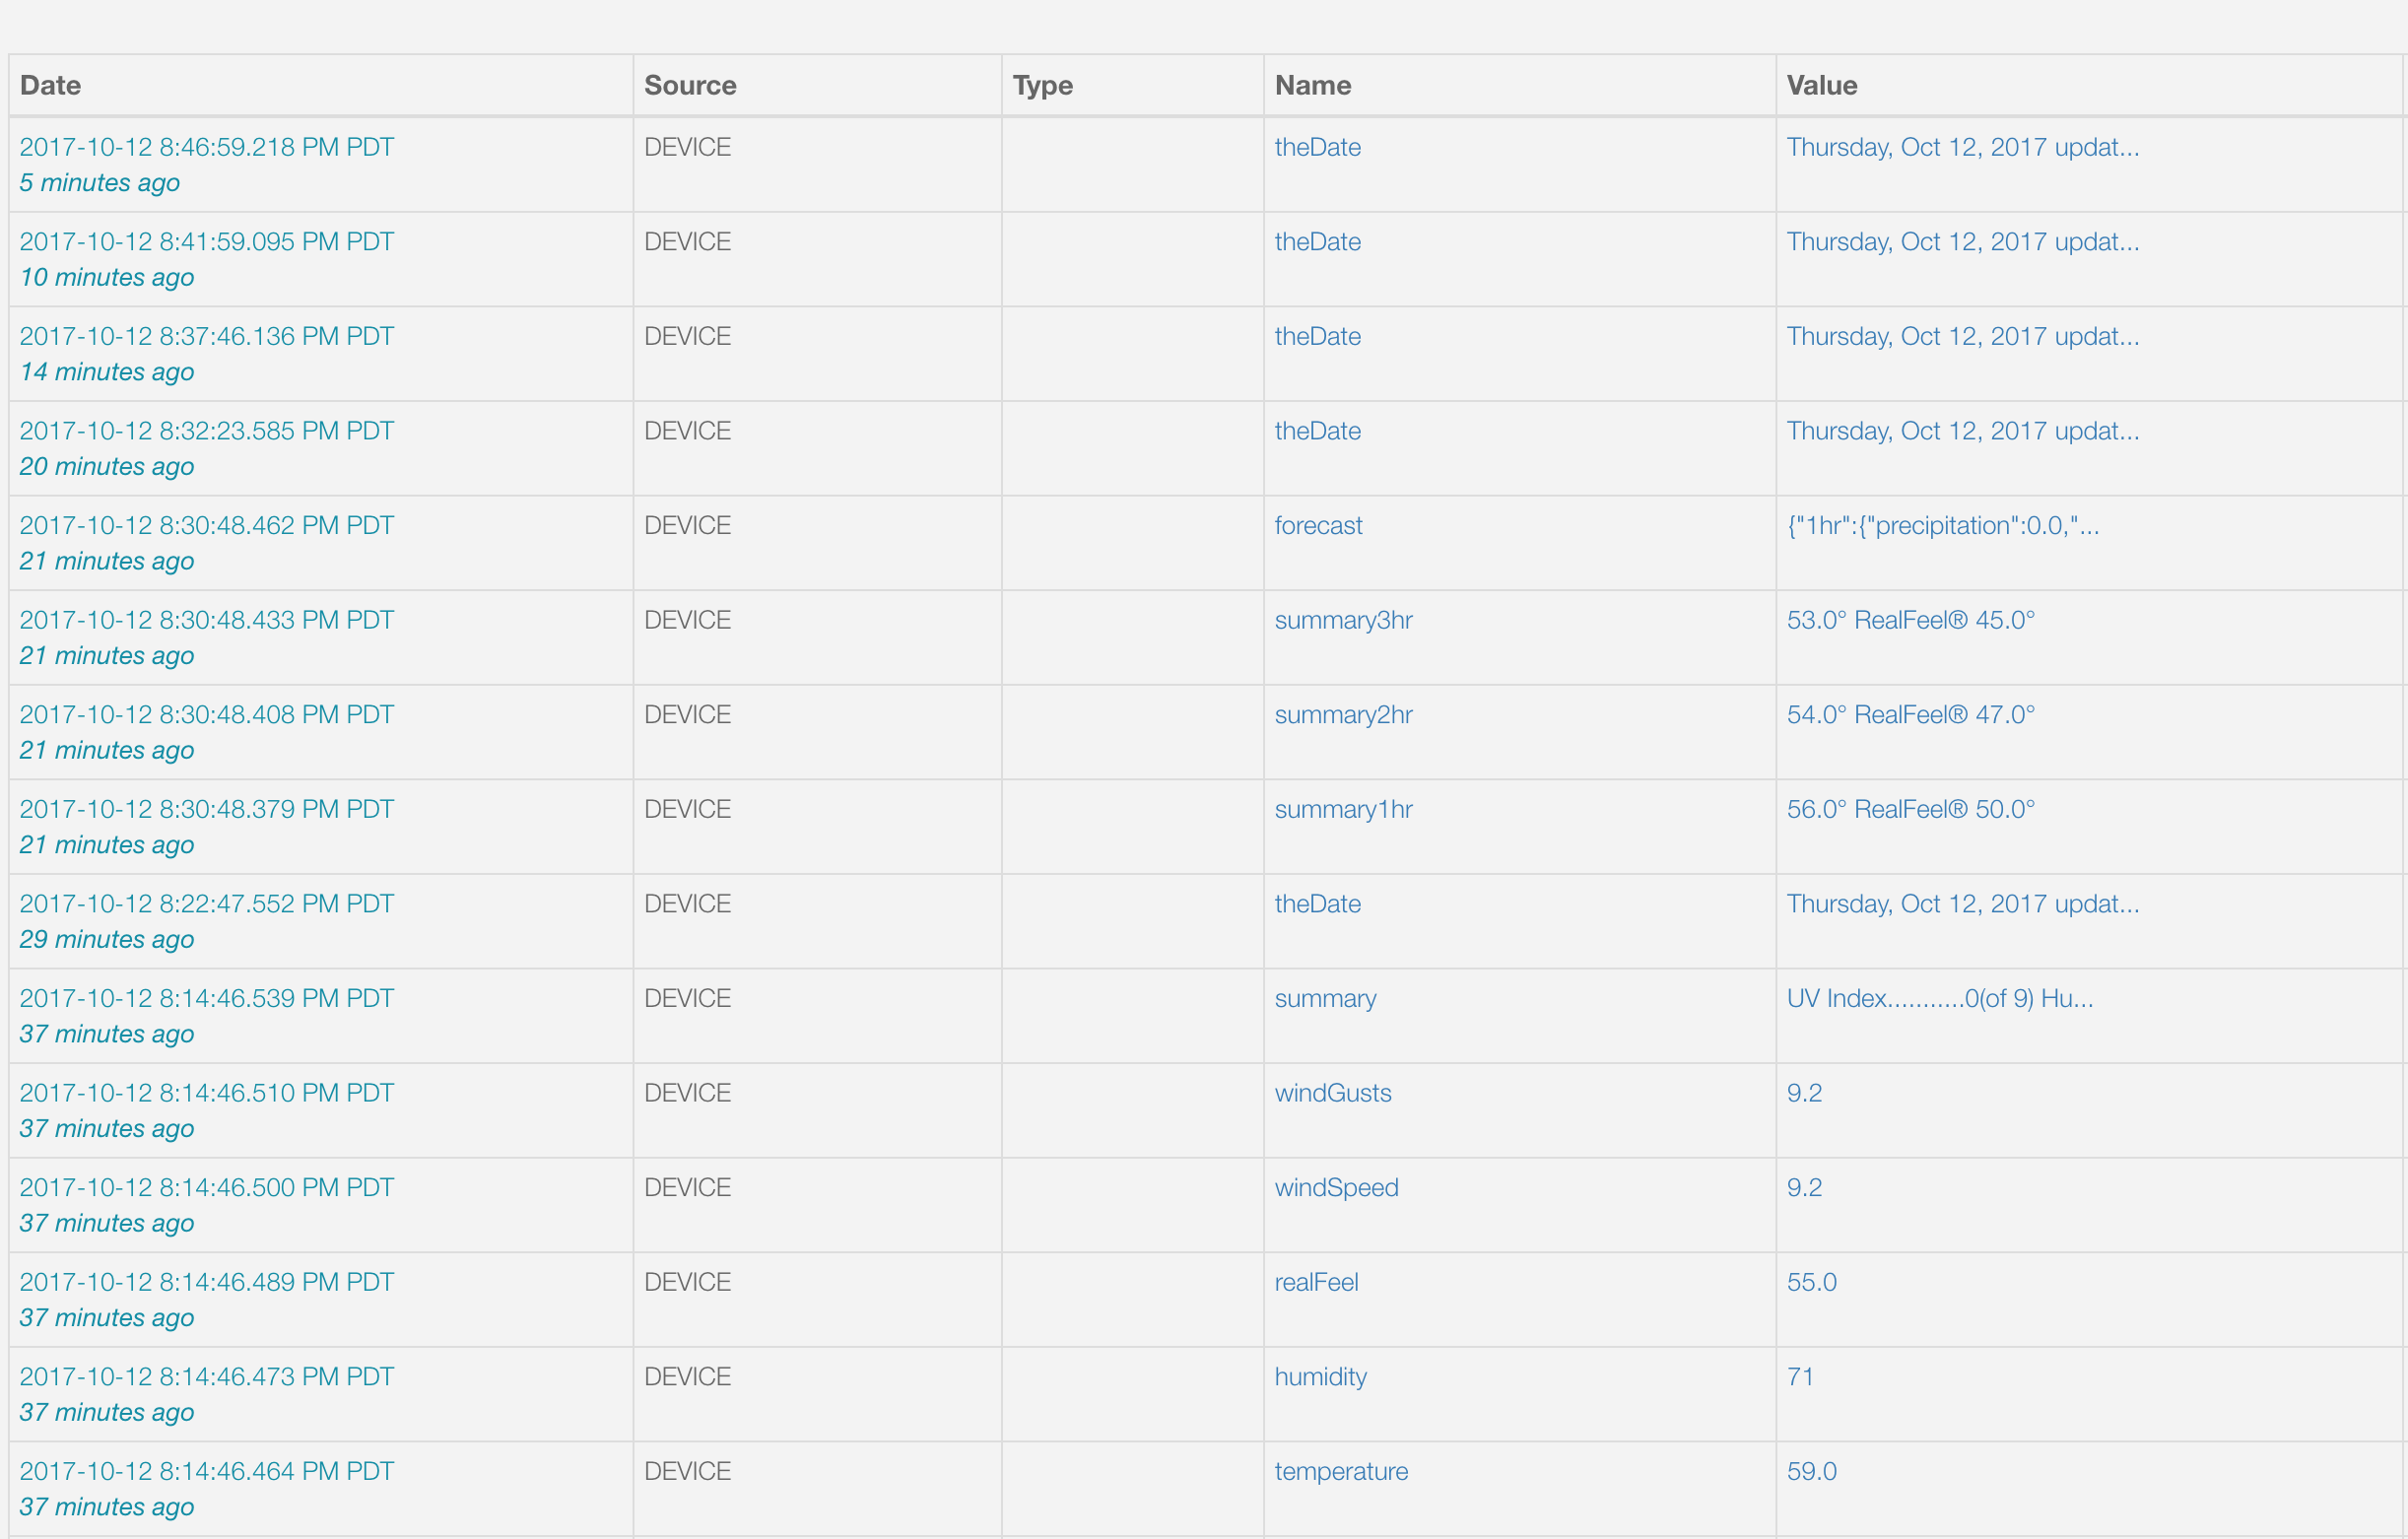This screenshot has height=1539, width=2408.
Task: Open the humidity event name
Action: (1320, 1377)
